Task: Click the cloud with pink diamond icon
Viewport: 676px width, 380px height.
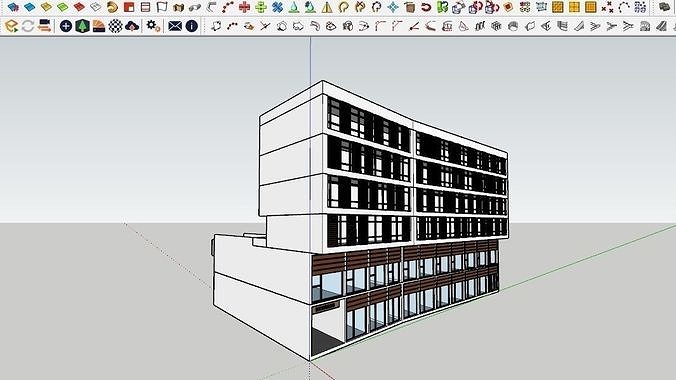Action: tap(132, 26)
